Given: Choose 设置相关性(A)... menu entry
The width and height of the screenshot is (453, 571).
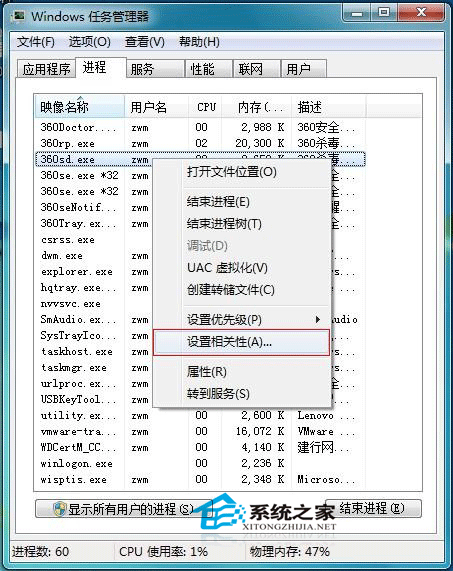Looking at the screenshot, I should click(241, 342).
